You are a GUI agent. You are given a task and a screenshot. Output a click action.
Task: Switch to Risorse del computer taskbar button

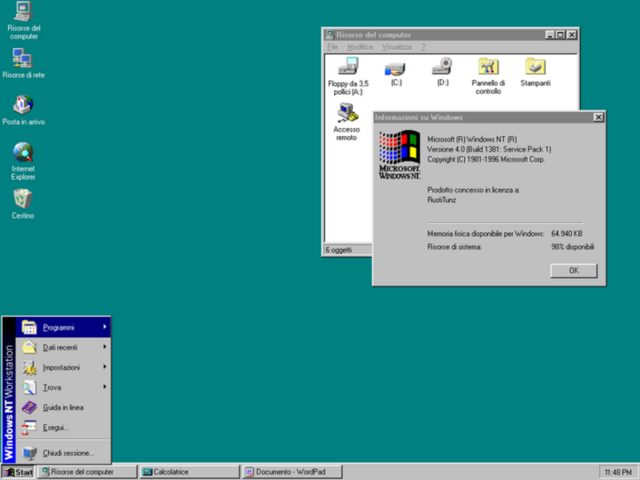click(87, 472)
